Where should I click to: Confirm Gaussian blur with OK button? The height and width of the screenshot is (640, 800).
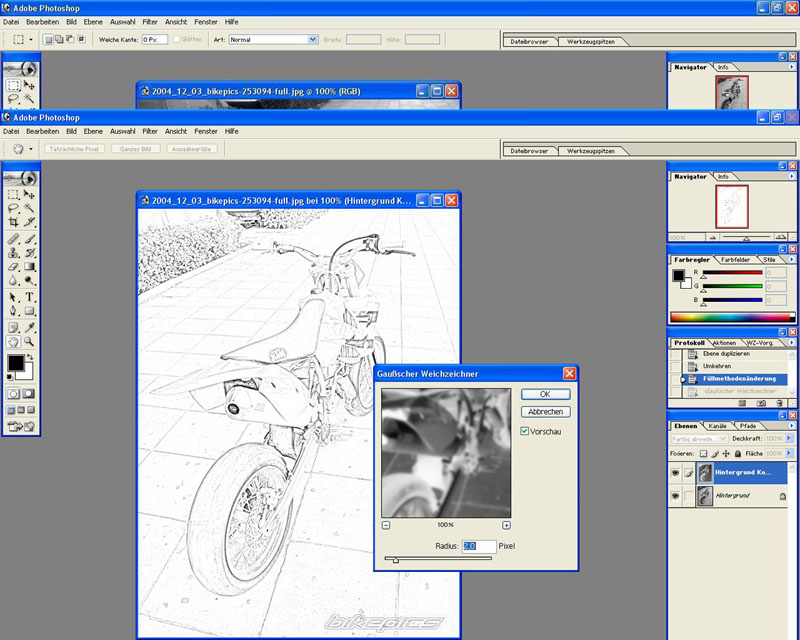pos(545,394)
